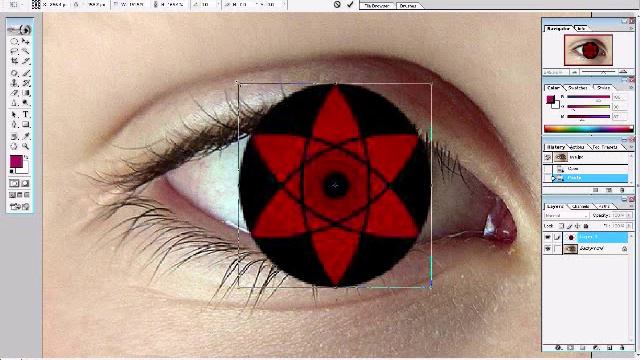
Task: Zoom in button in Navigator
Action: coord(623,72)
